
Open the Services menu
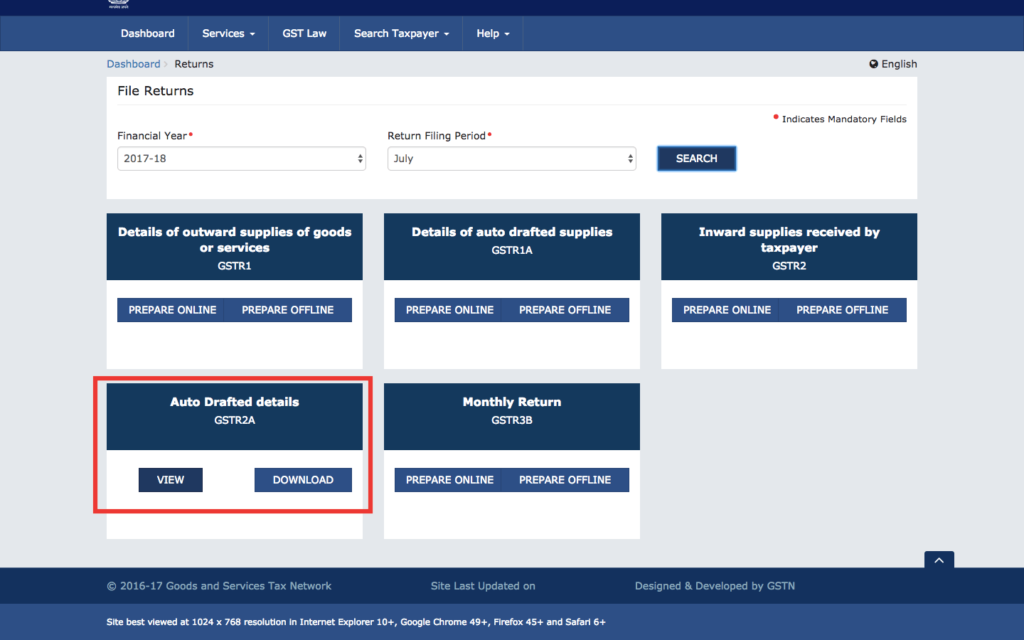click(x=227, y=33)
